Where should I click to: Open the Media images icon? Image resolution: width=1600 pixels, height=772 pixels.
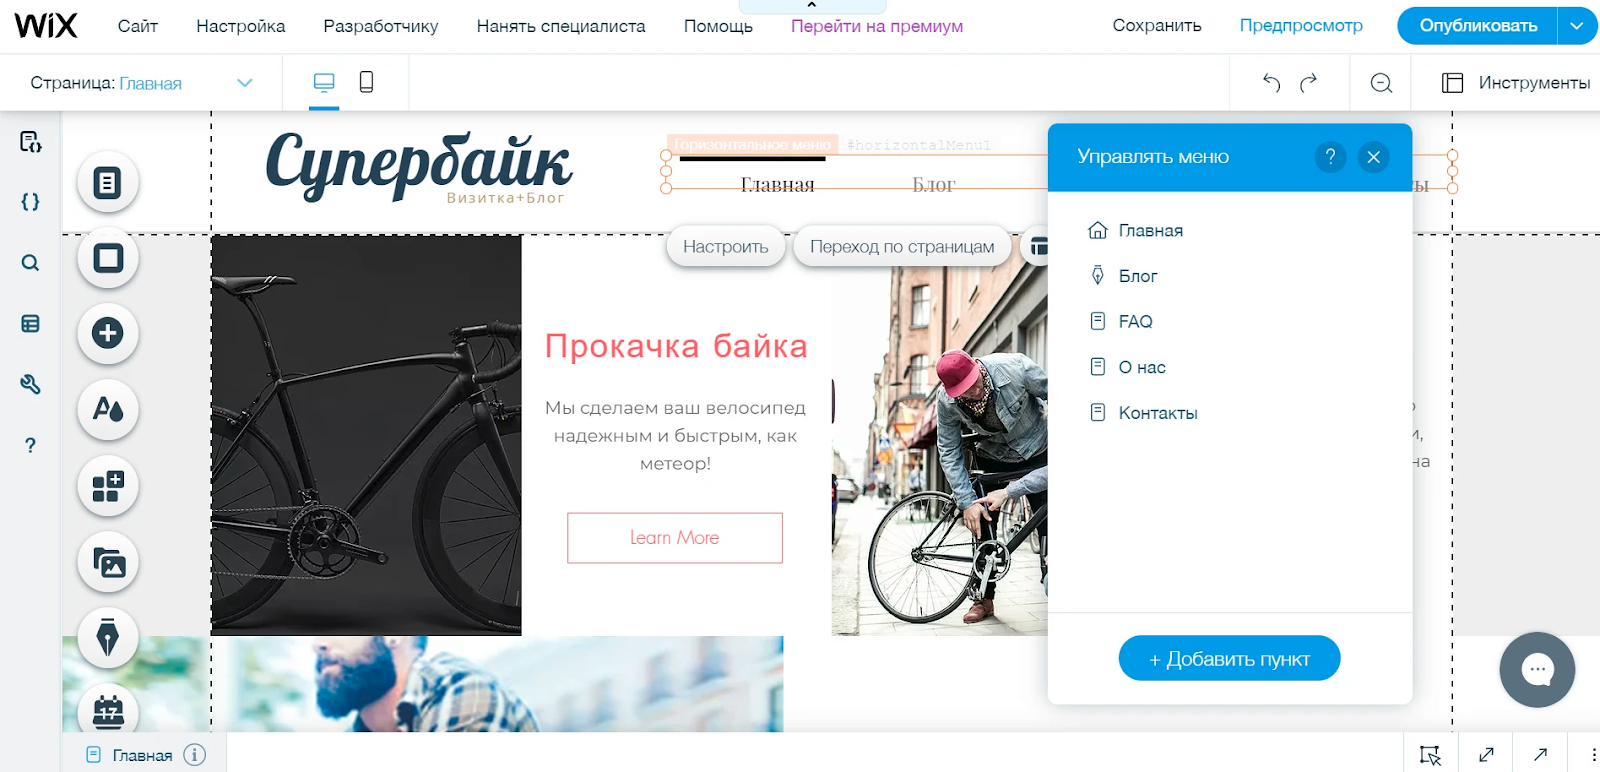[x=108, y=562]
